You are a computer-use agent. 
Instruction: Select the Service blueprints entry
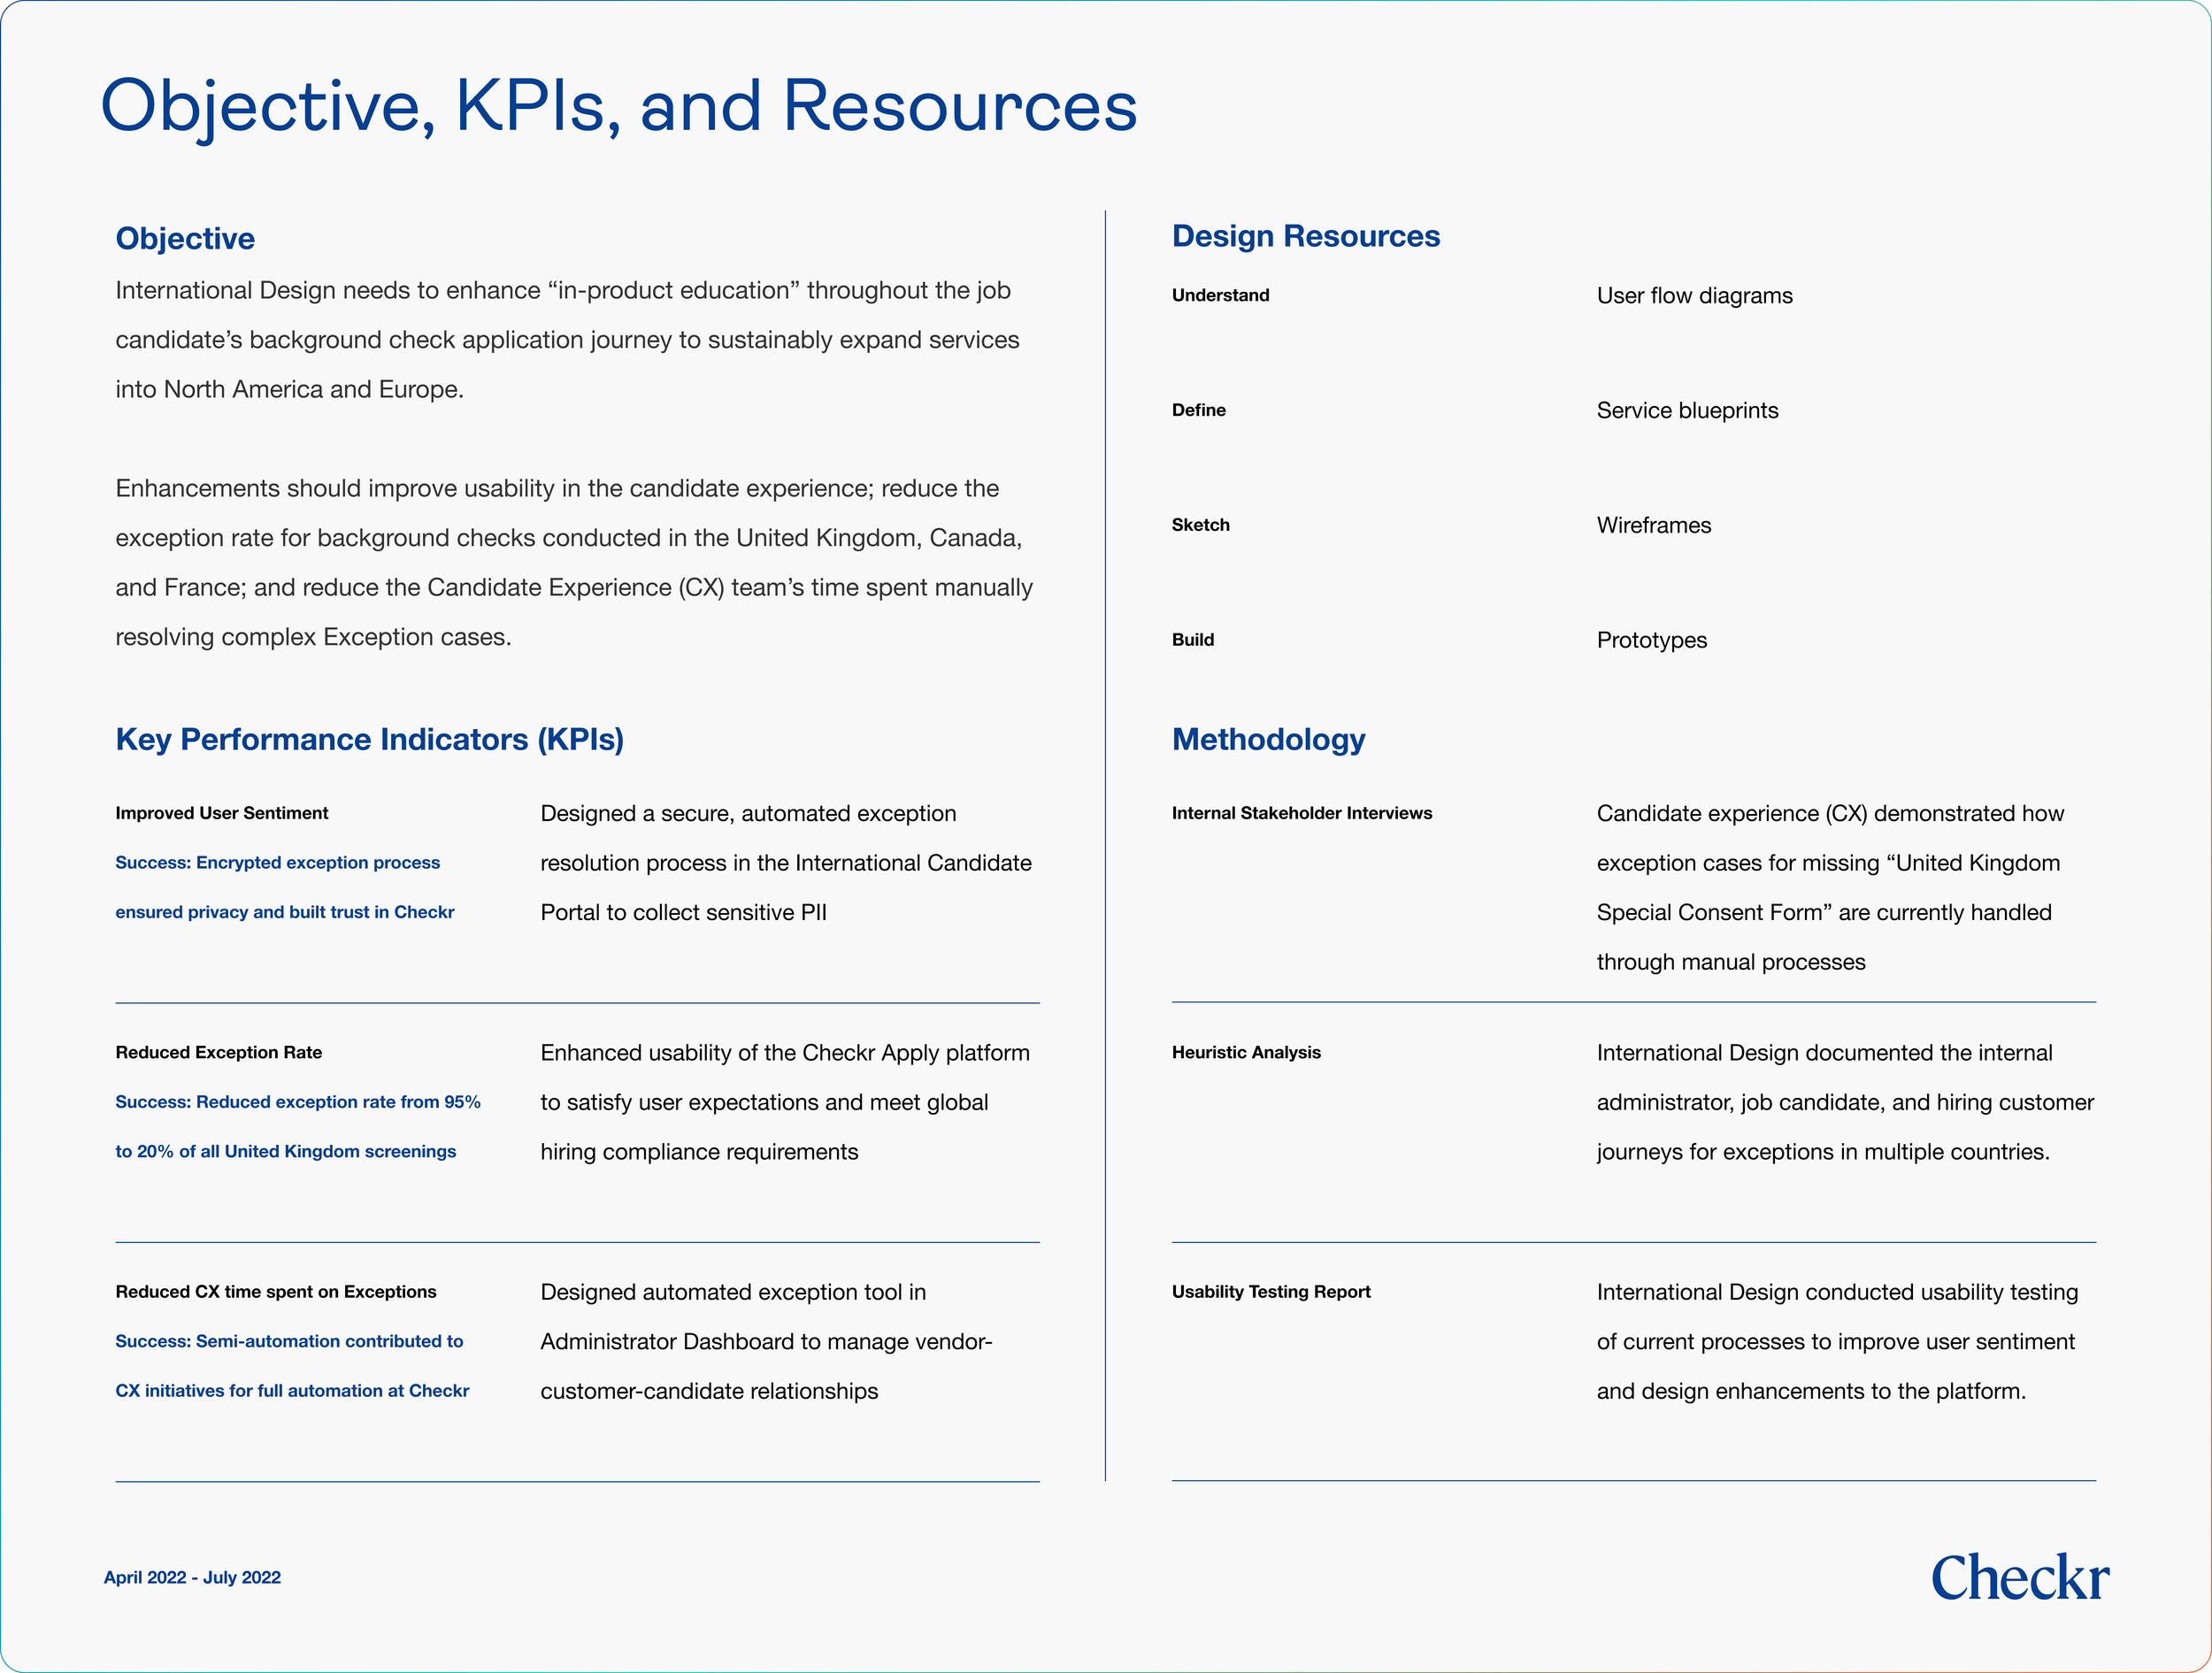(1687, 410)
